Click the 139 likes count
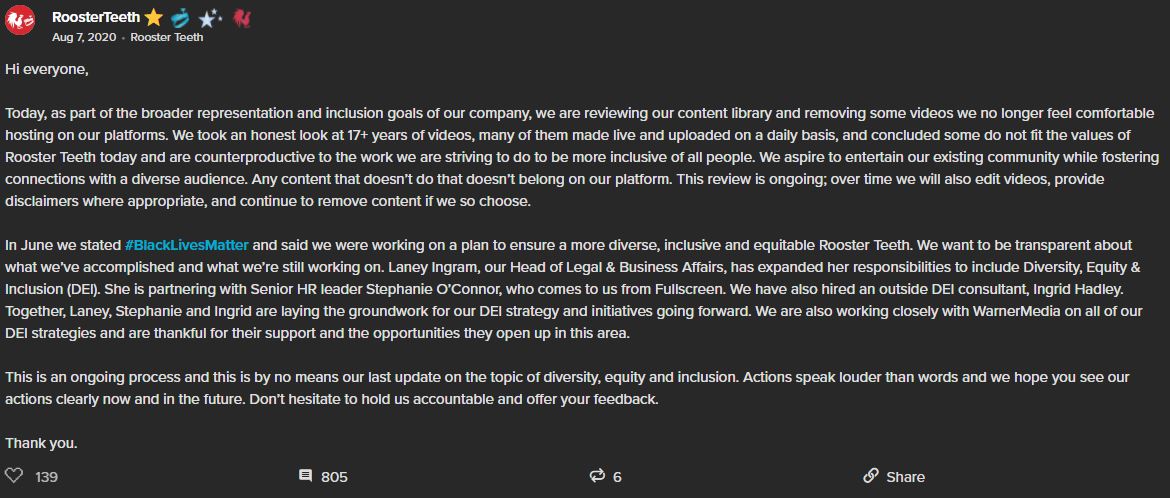This screenshot has height=498, width=1170. point(46,477)
